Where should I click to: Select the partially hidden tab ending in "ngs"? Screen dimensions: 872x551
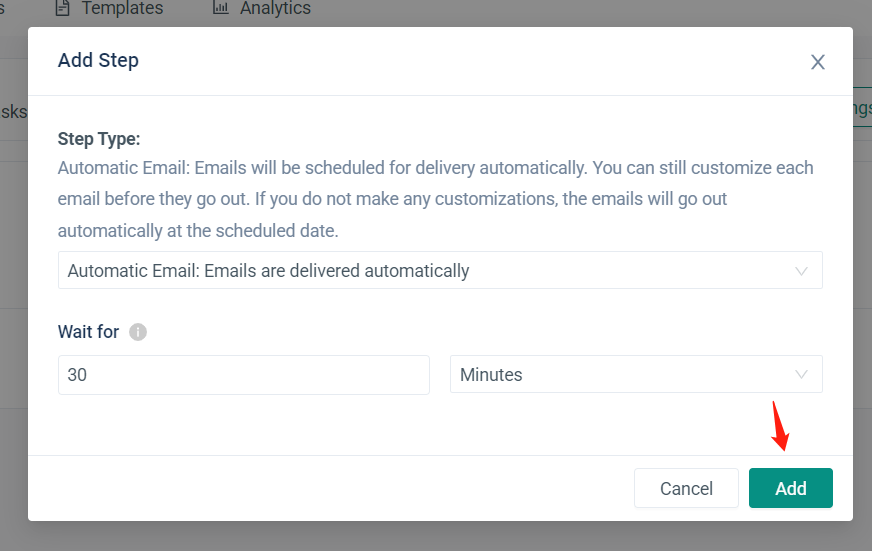click(861, 110)
